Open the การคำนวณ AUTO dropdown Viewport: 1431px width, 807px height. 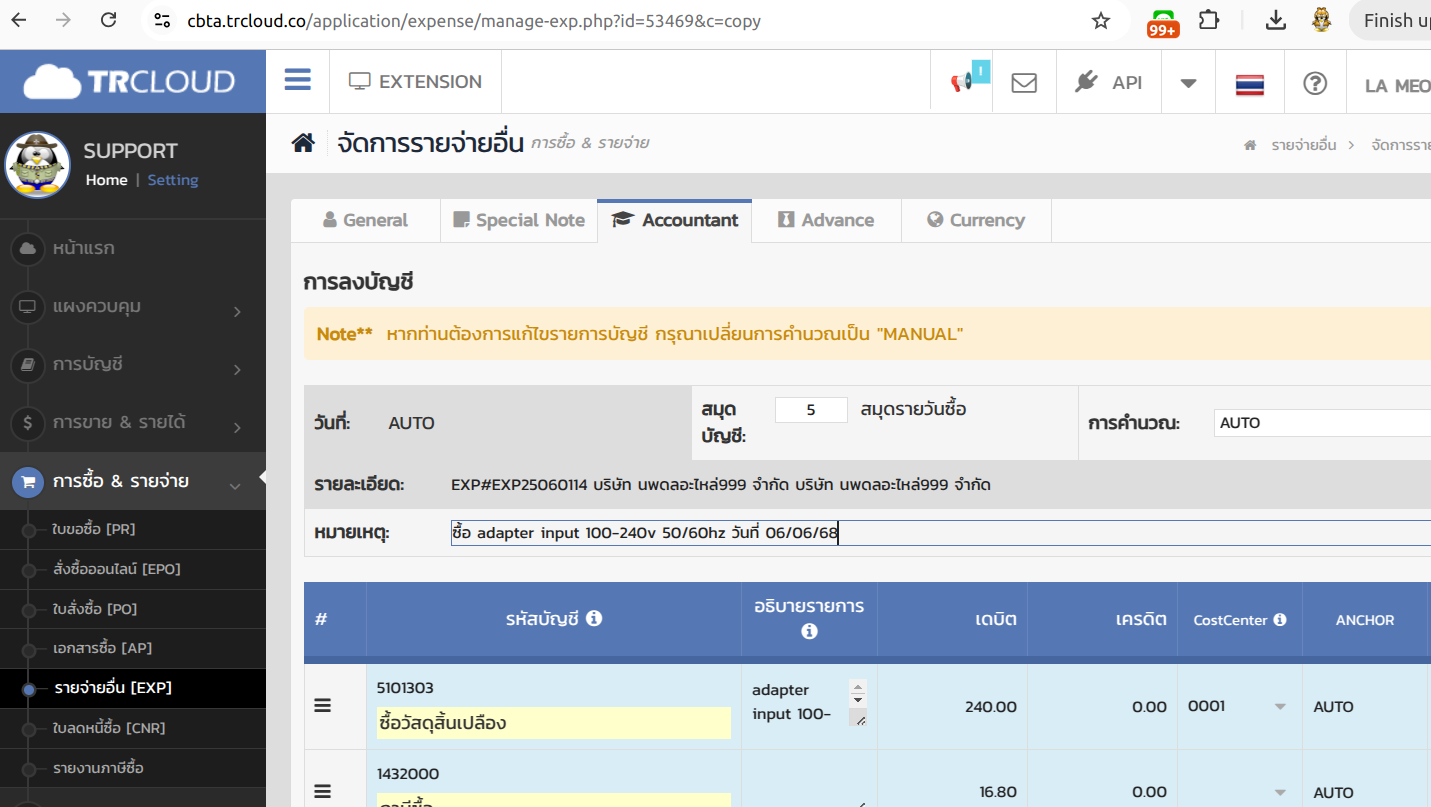coord(1322,422)
